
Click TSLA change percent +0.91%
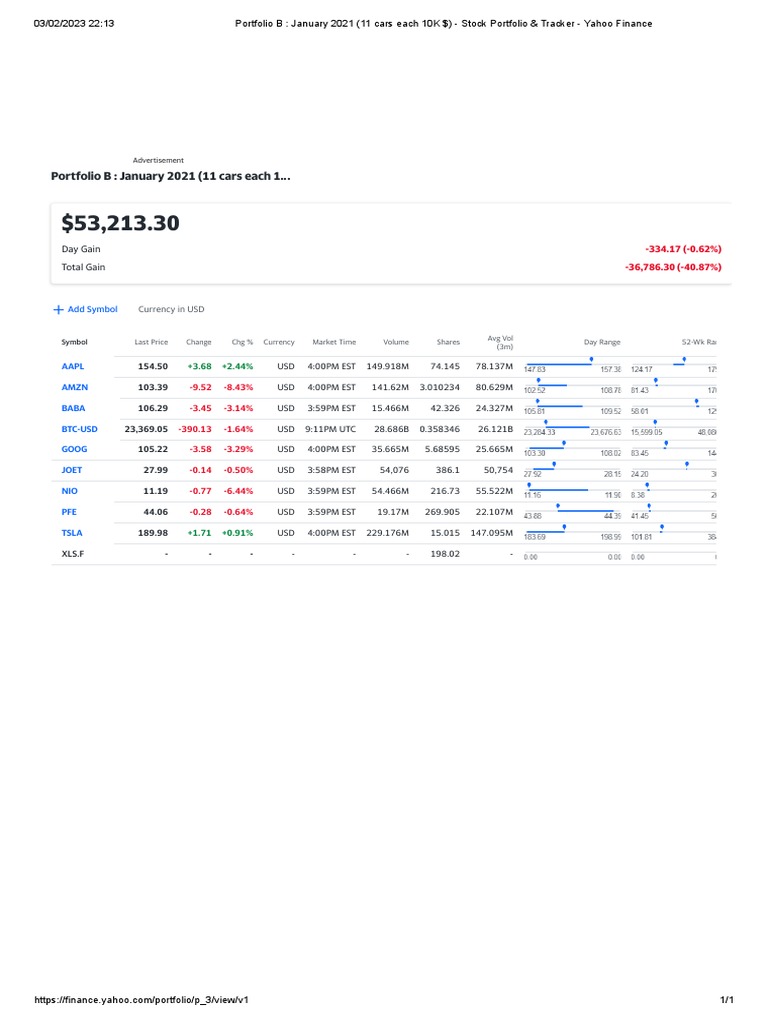tap(238, 533)
